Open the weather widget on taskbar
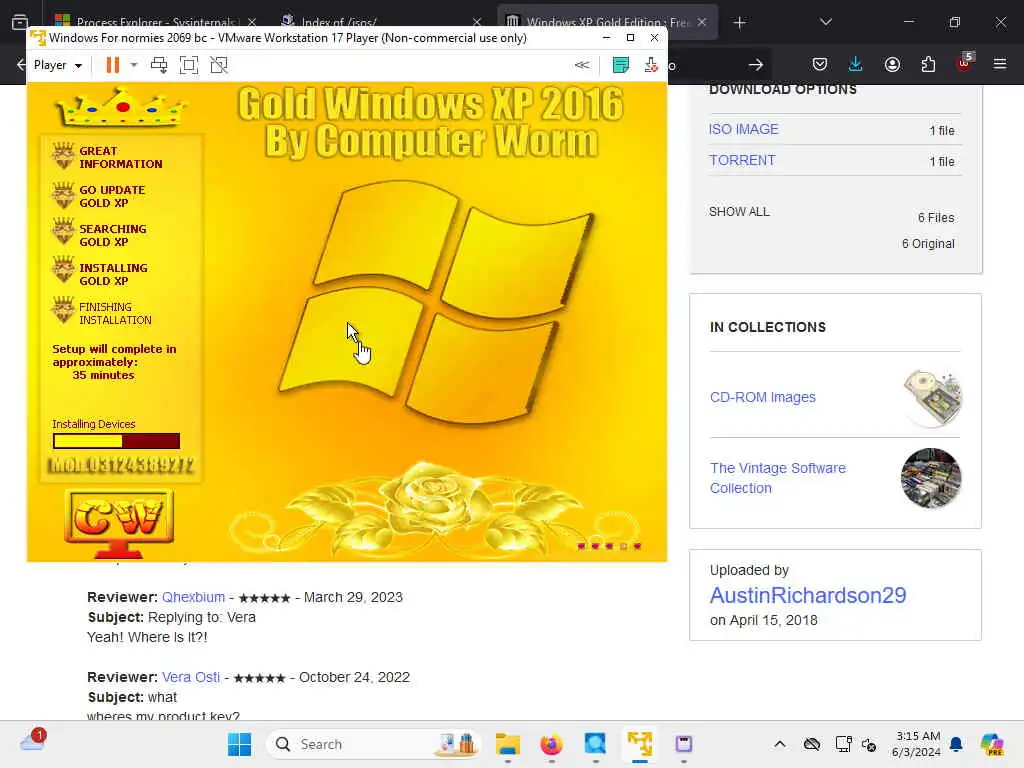 tap(32, 741)
